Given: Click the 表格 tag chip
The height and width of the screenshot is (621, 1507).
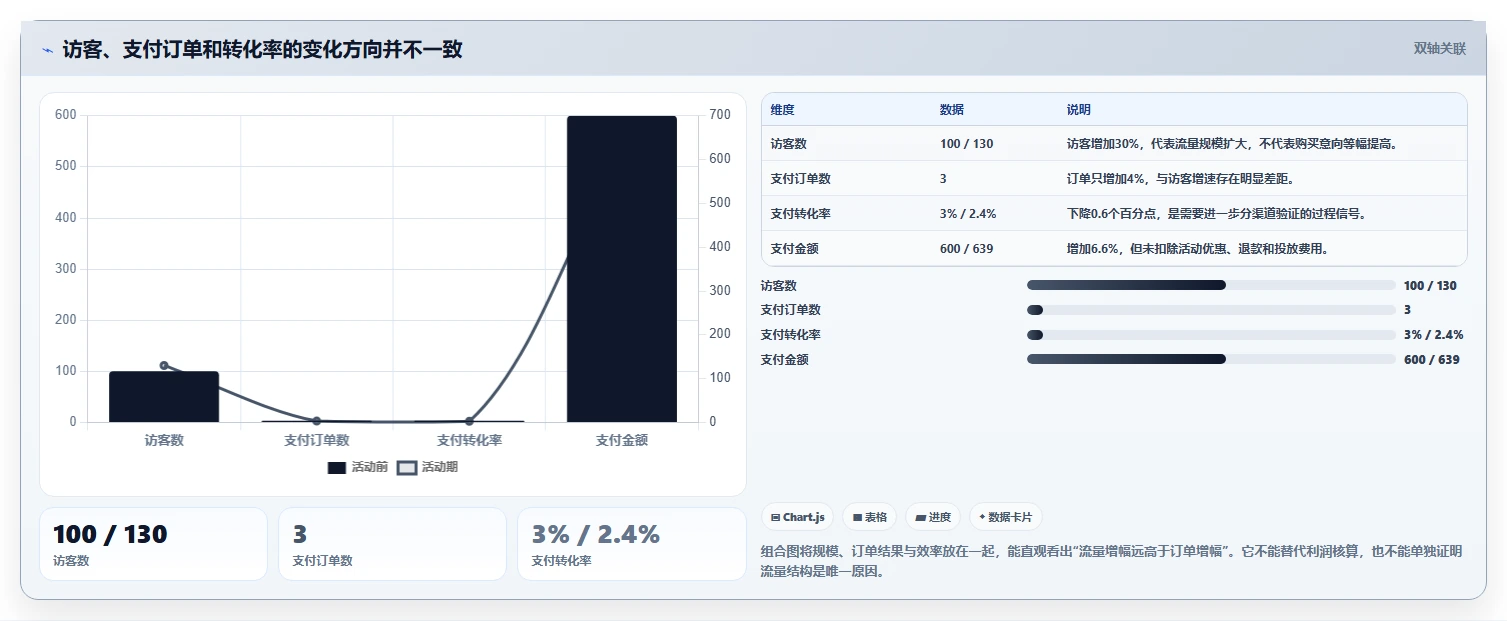Looking at the screenshot, I should (870, 517).
